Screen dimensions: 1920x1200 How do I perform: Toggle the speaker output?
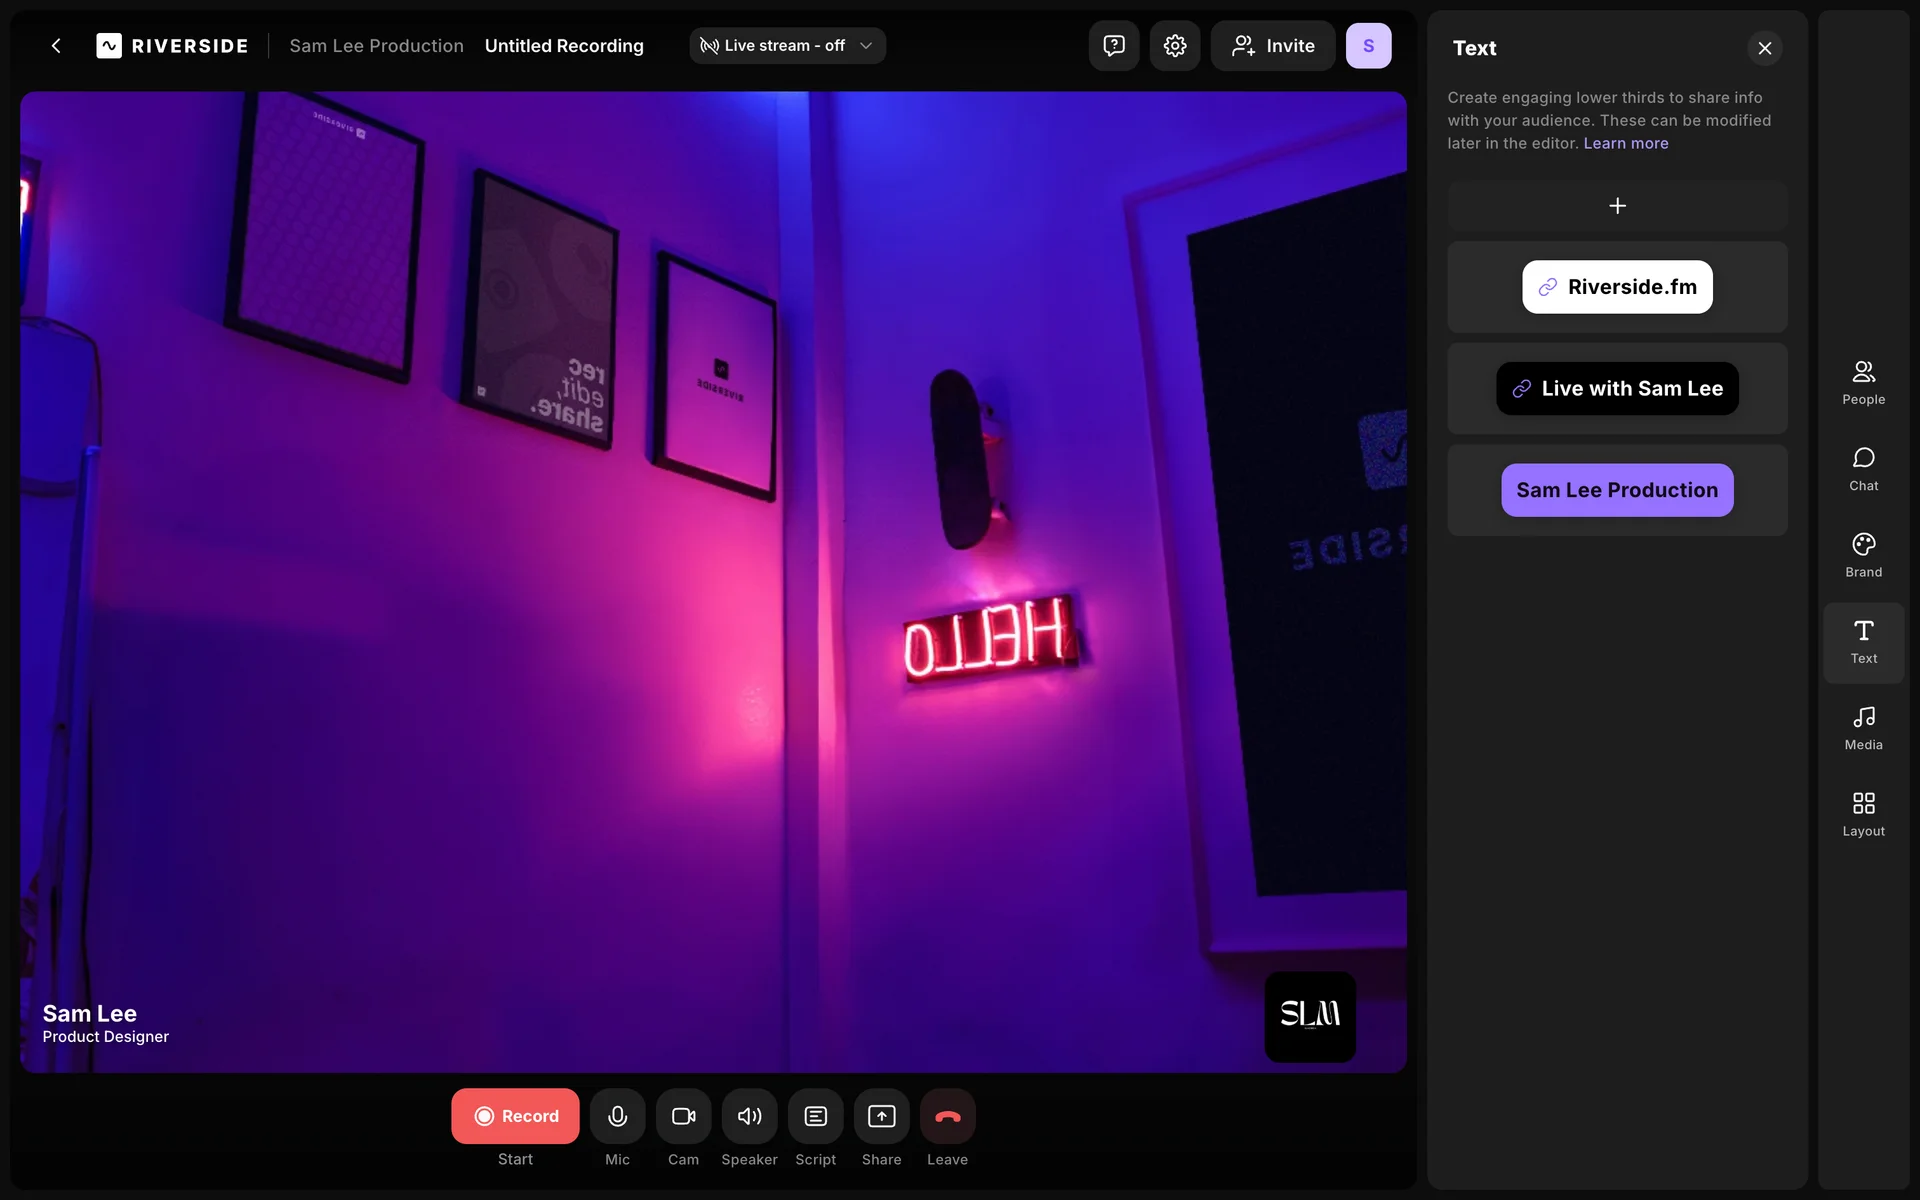click(x=749, y=1116)
